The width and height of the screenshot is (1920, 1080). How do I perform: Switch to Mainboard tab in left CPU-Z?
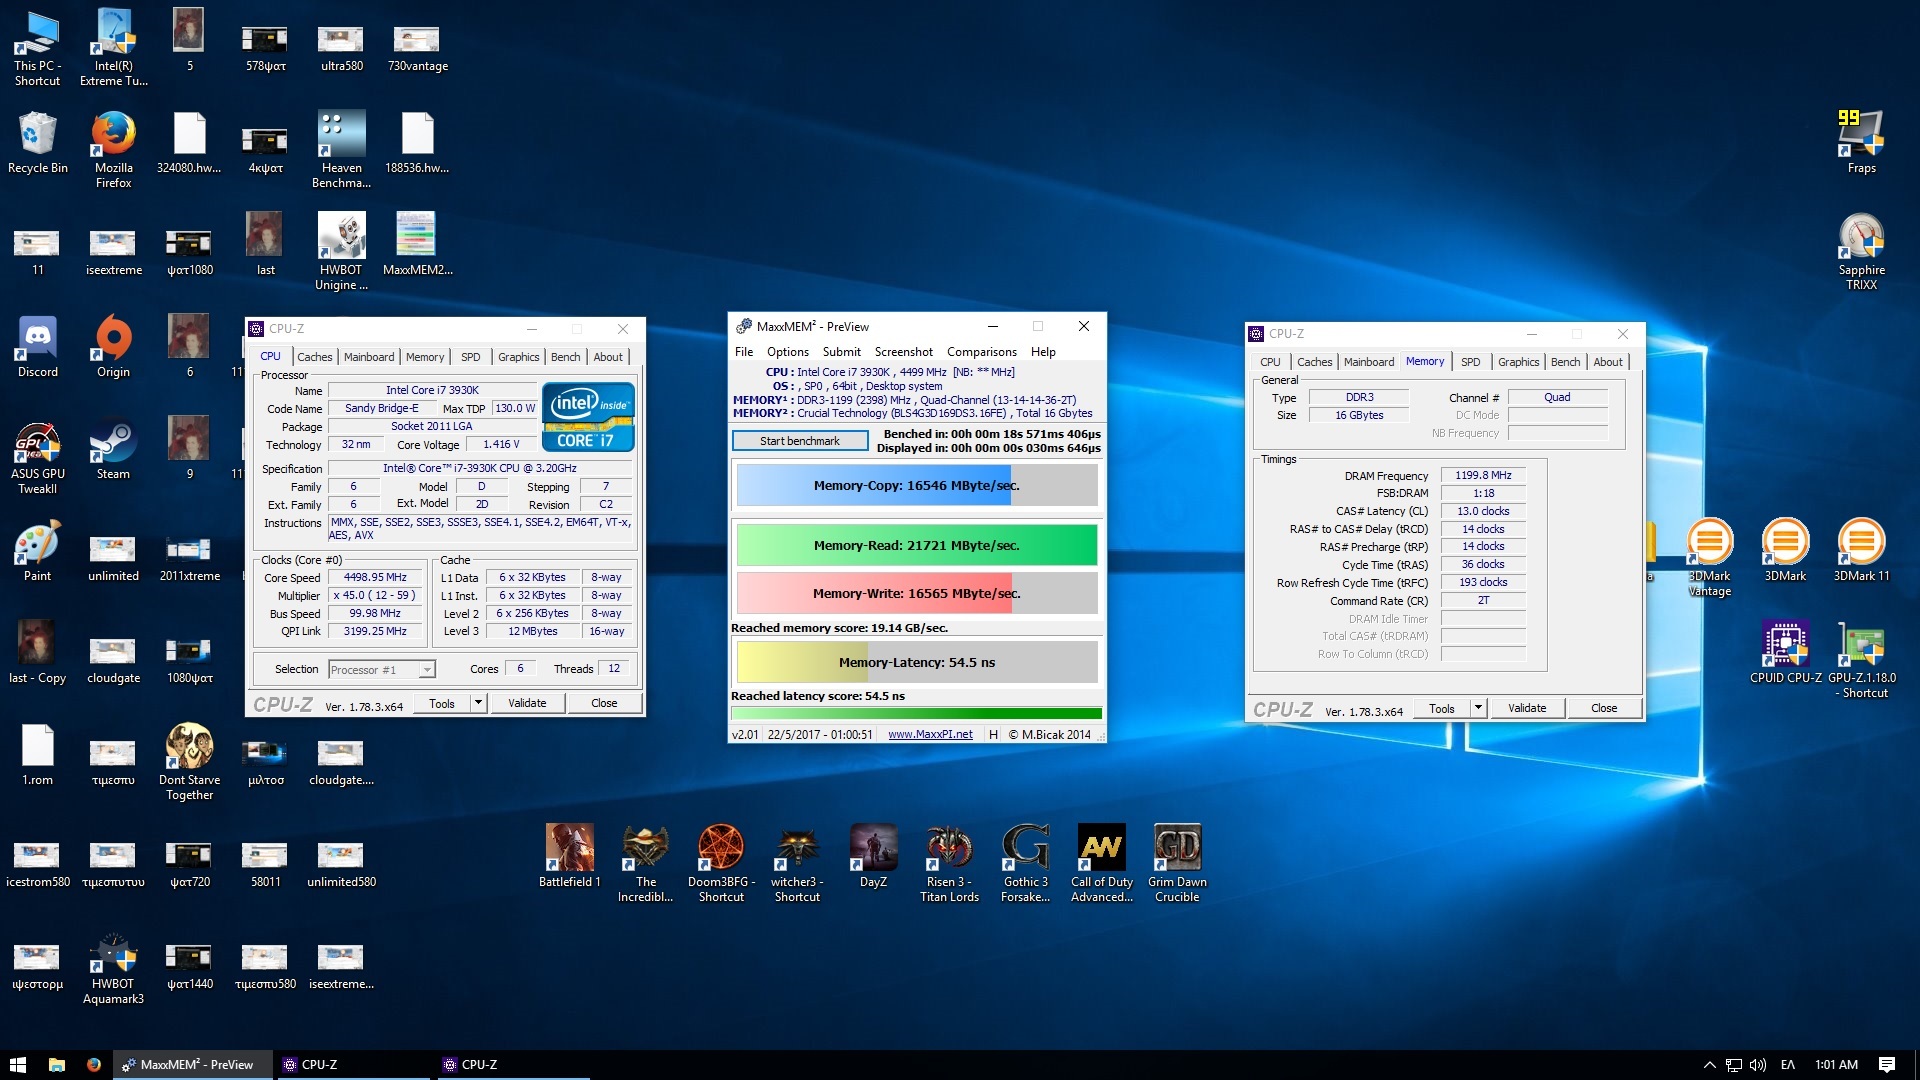[x=369, y=357]
